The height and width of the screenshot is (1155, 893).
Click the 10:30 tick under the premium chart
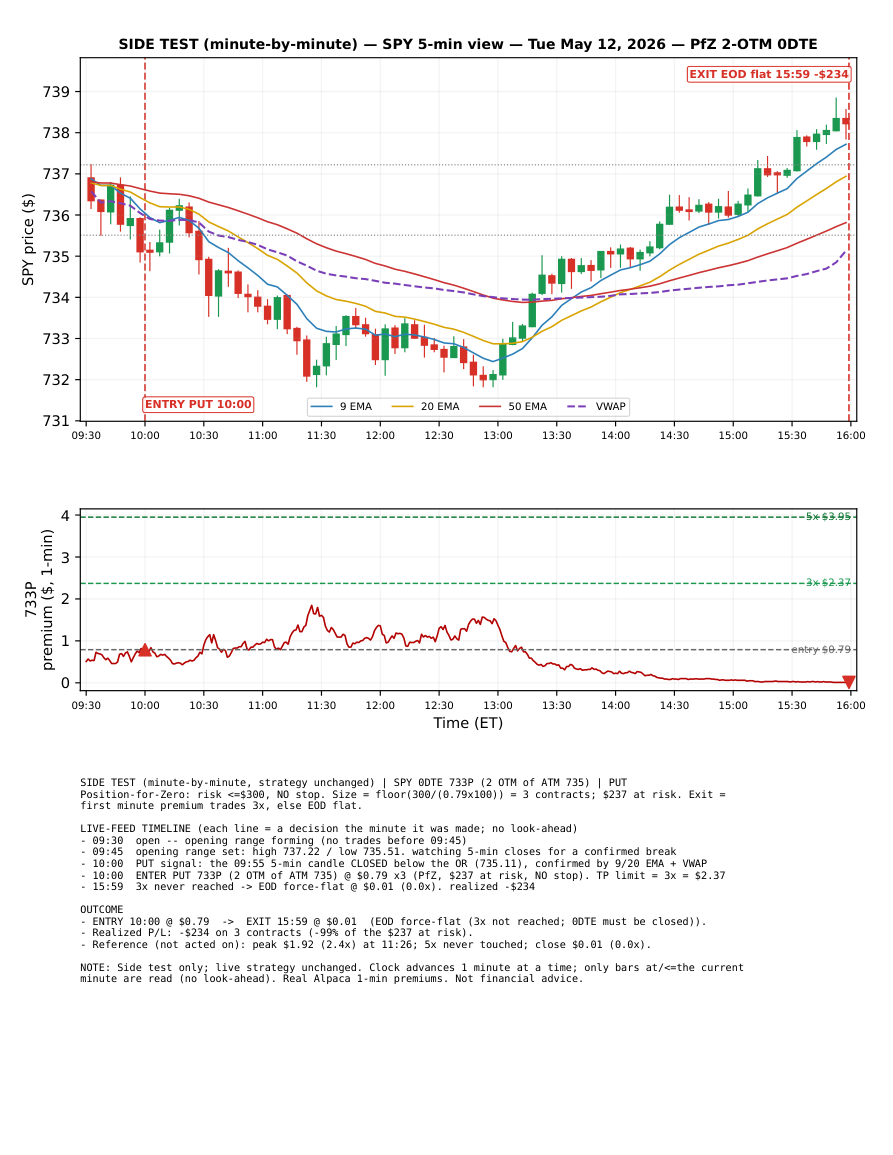pyautogui.click(x=204, y=705)
